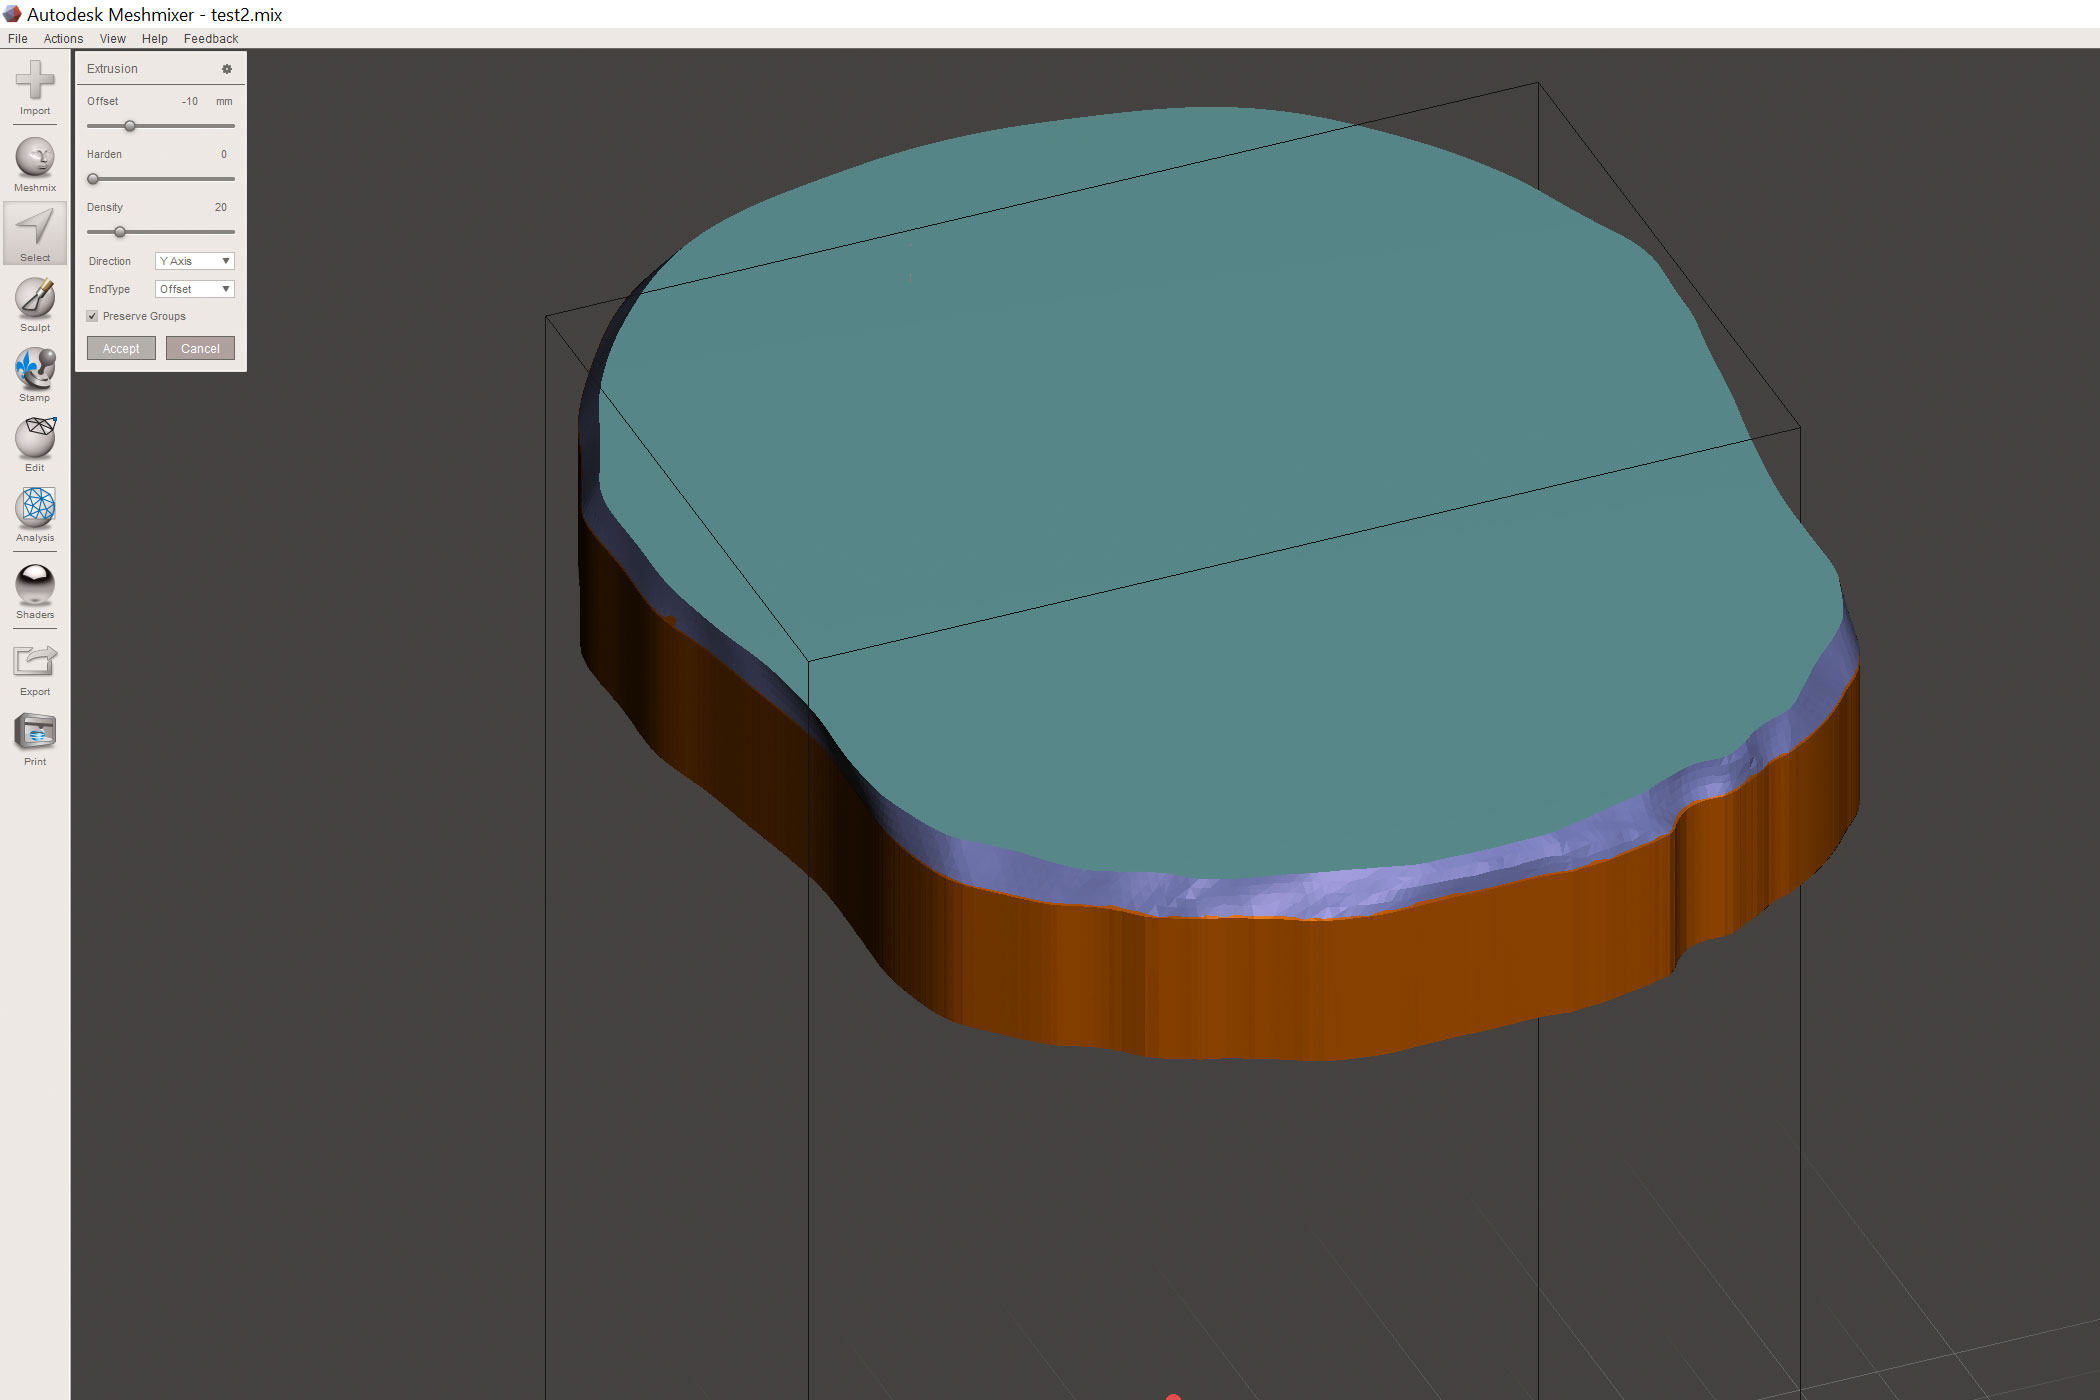Open the Direction Y Axis dropdown
The height and width of the screenshot is (1400, 2100).
pos(195,261)
